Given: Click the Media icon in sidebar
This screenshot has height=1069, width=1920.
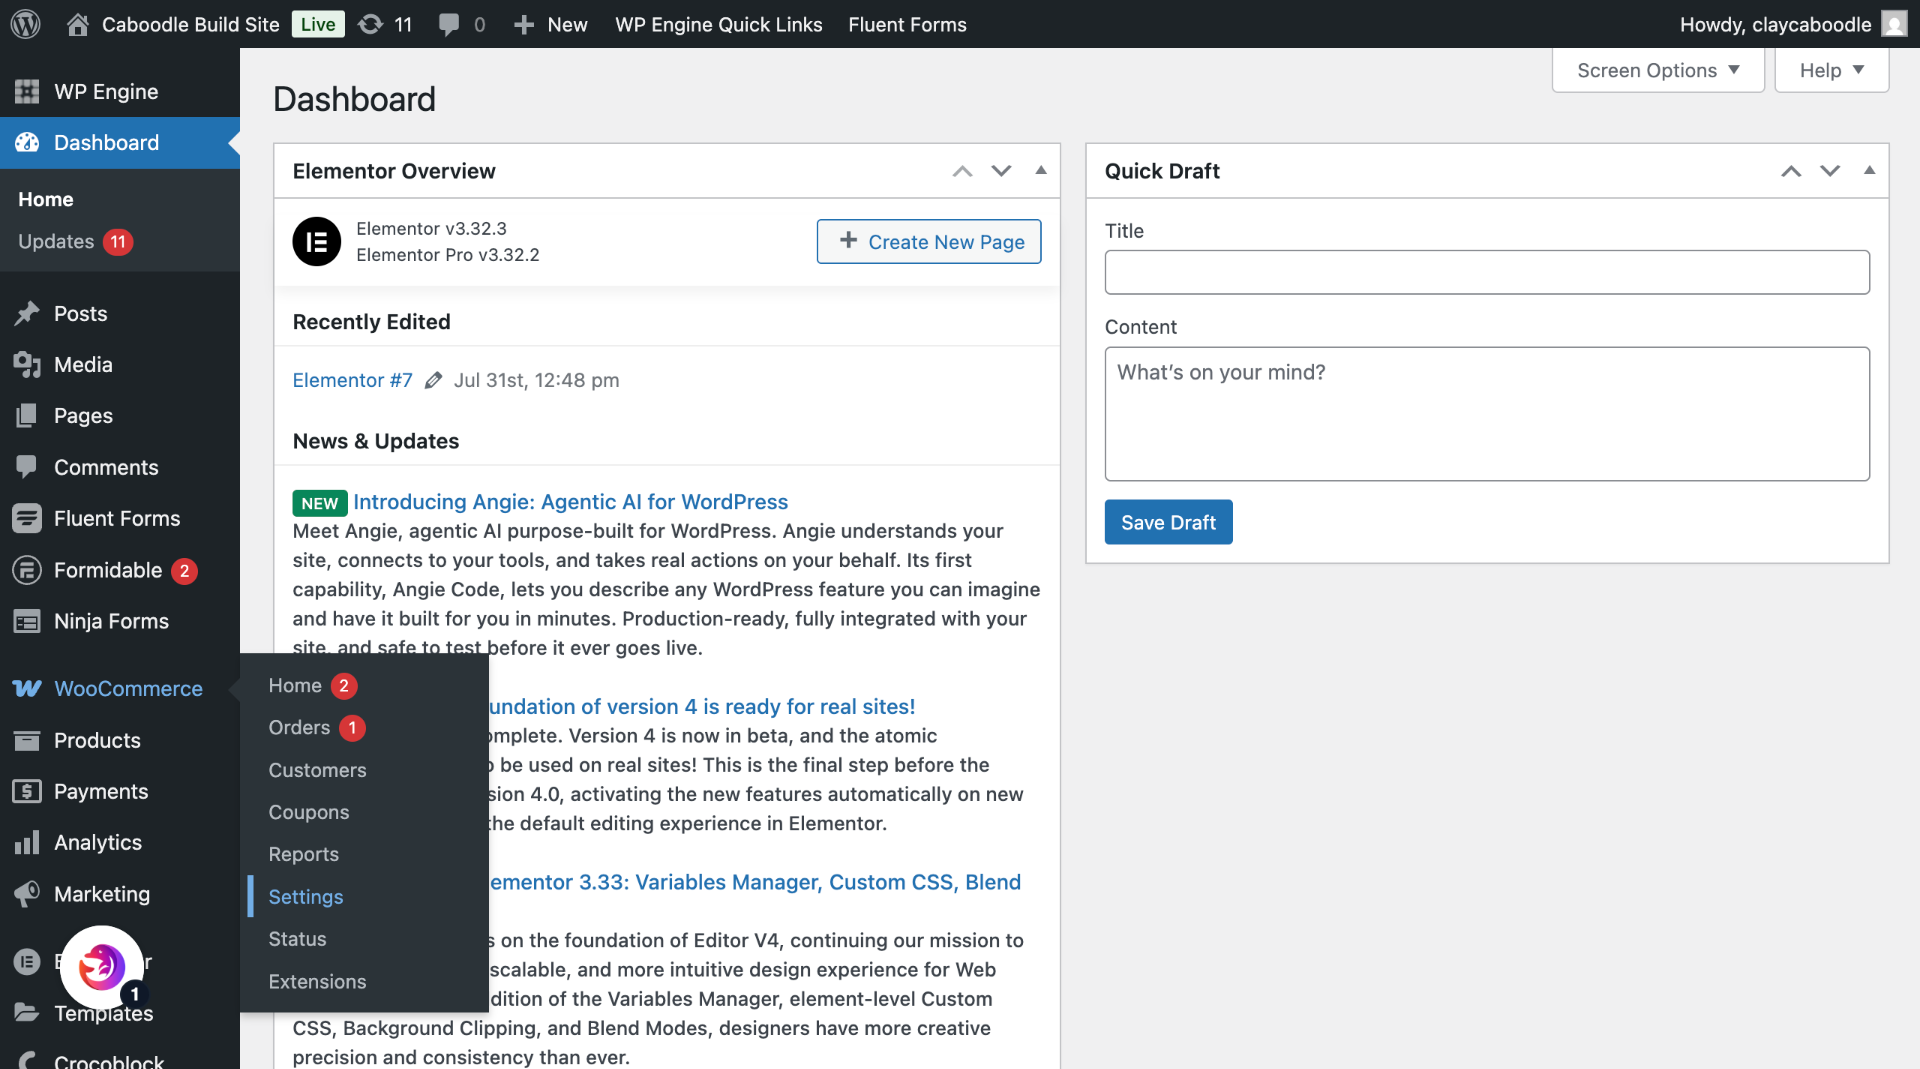Looking at the screenshot, I should tap(27, 364).
